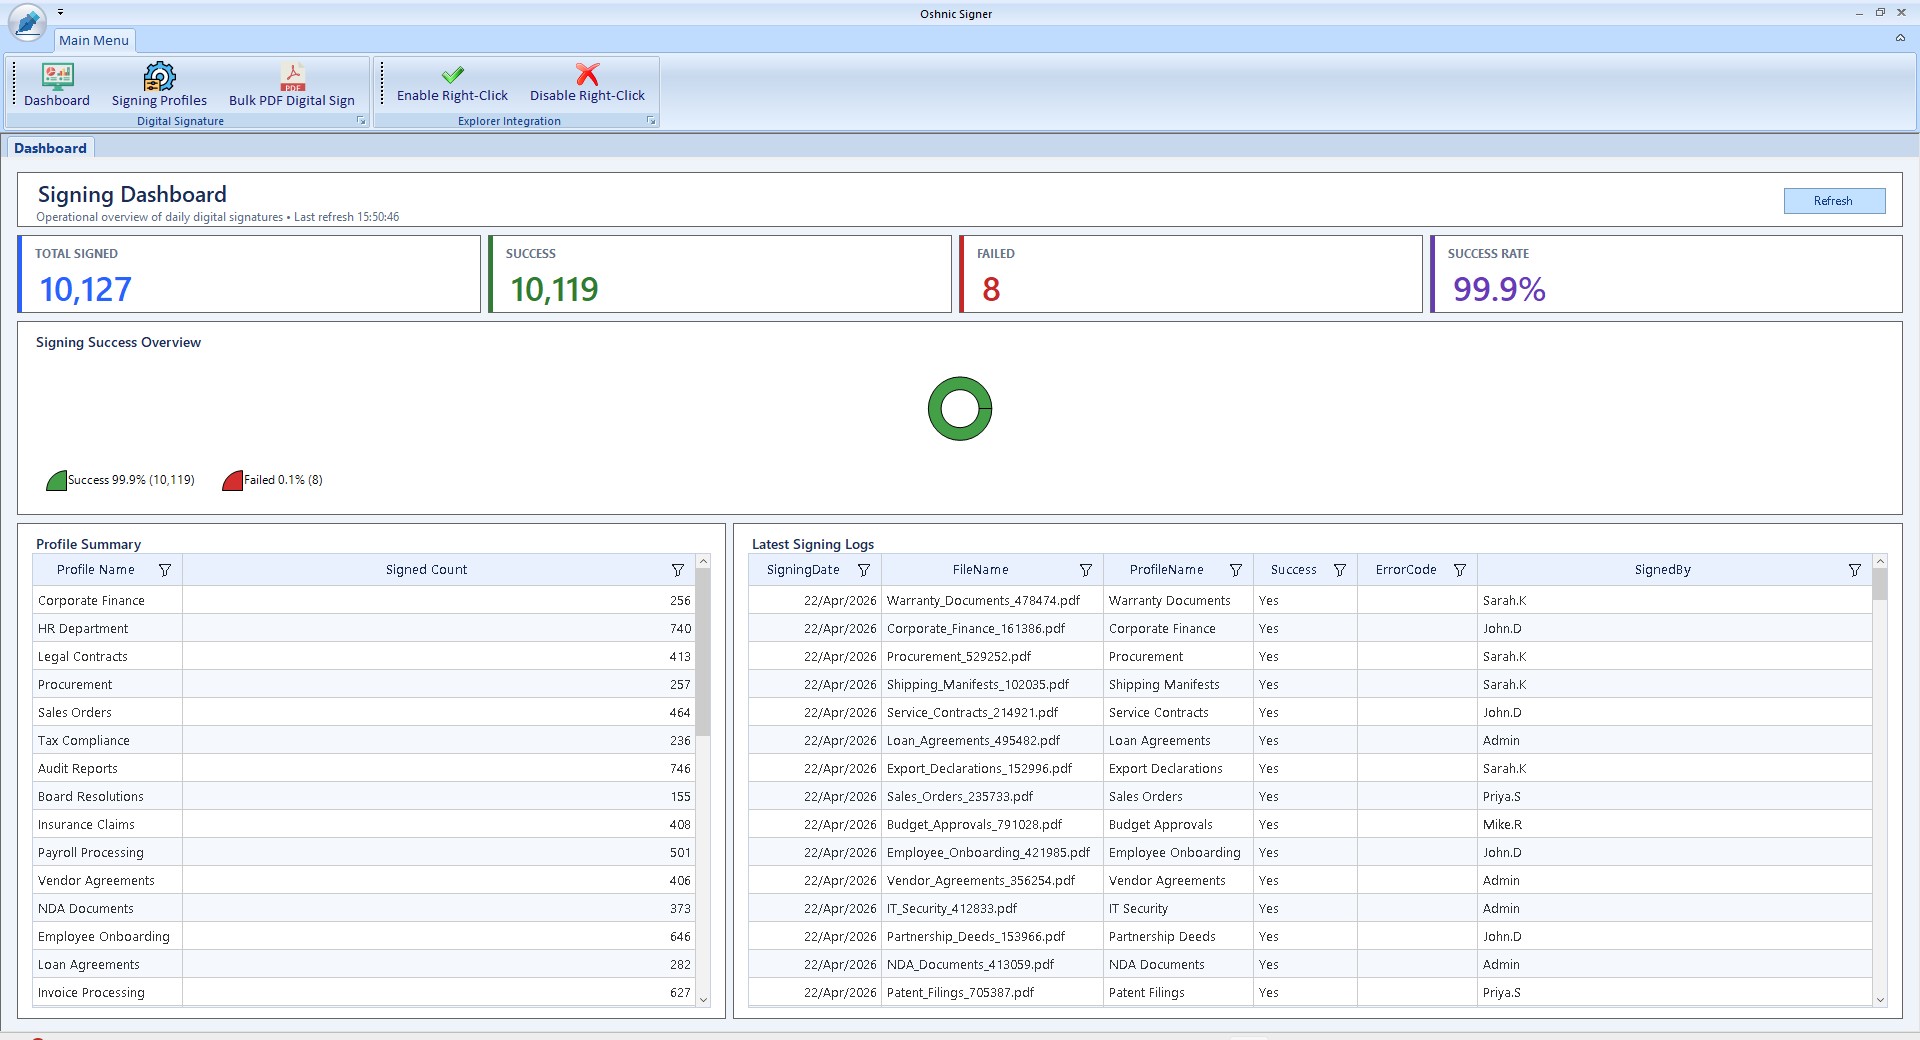Filter the ProfileName column in logs
Image resolution: width=1920 pixels, height=1040 pixels.
pyautogui.click(x=1236, y=570)
